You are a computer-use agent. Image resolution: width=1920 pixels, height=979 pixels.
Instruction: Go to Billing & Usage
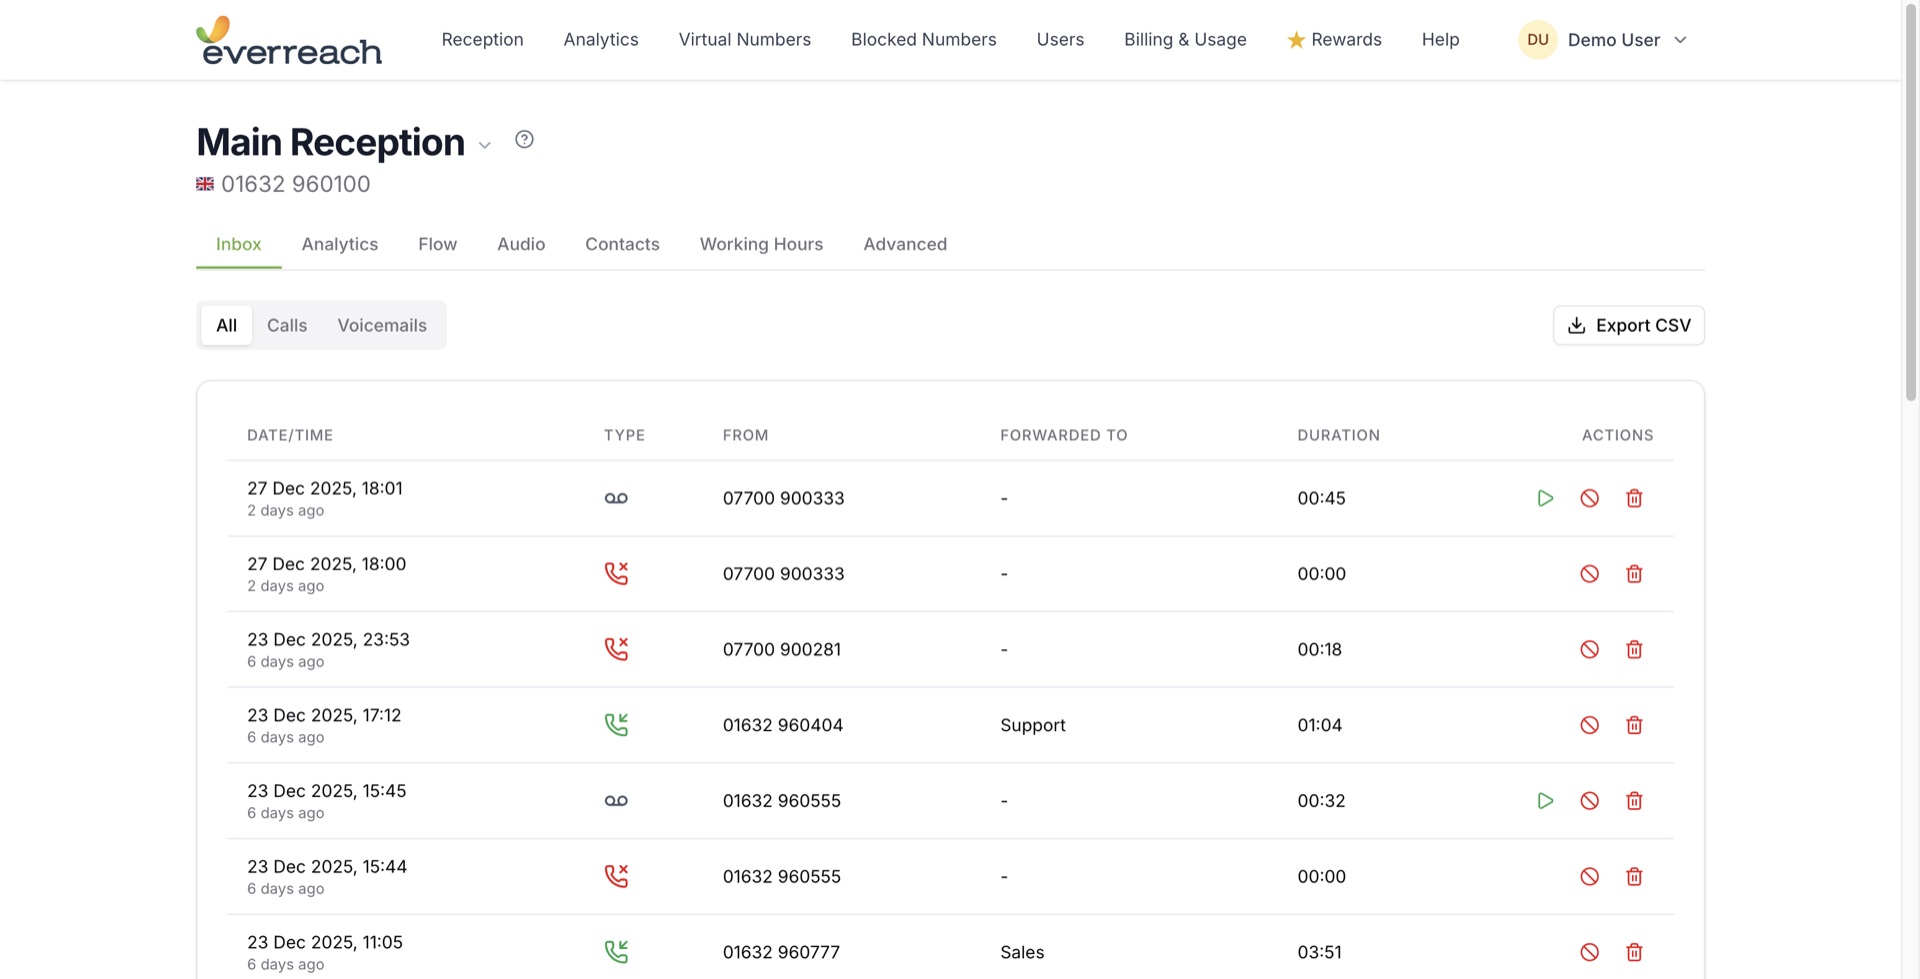point(1185,39)
